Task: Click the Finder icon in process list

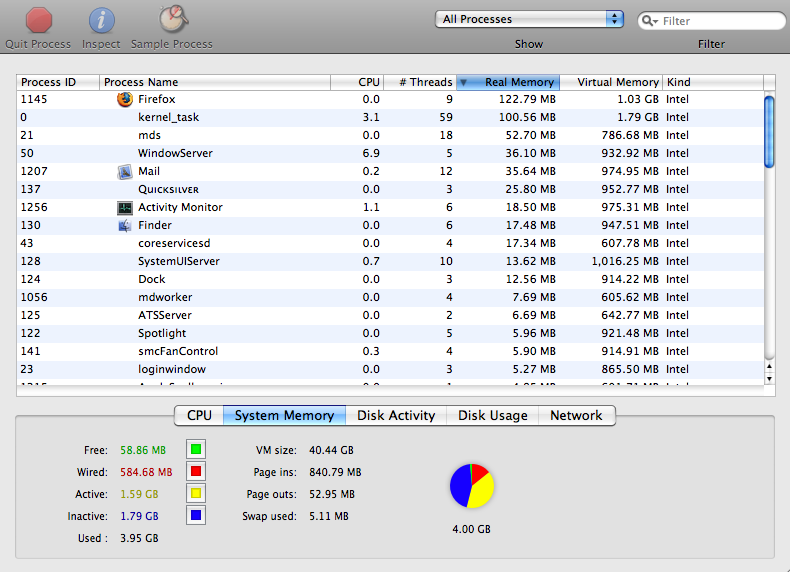Action: click(124, 226)
